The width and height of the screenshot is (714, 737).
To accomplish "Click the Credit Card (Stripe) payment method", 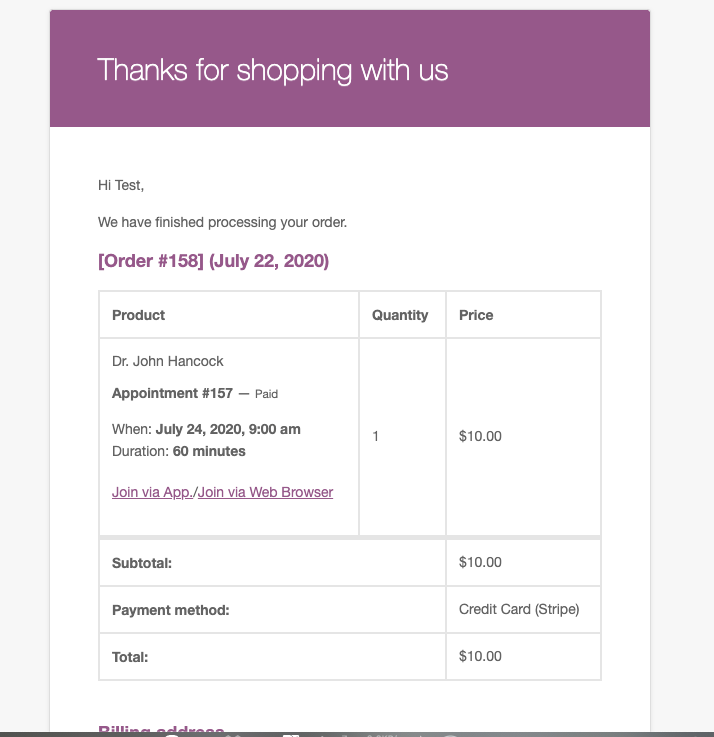I will point(519,609).
